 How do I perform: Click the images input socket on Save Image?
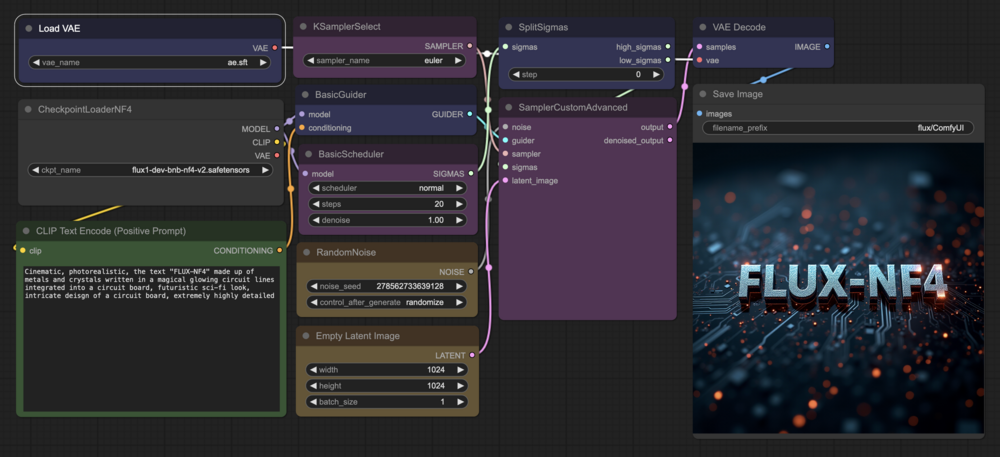point(700,113)
